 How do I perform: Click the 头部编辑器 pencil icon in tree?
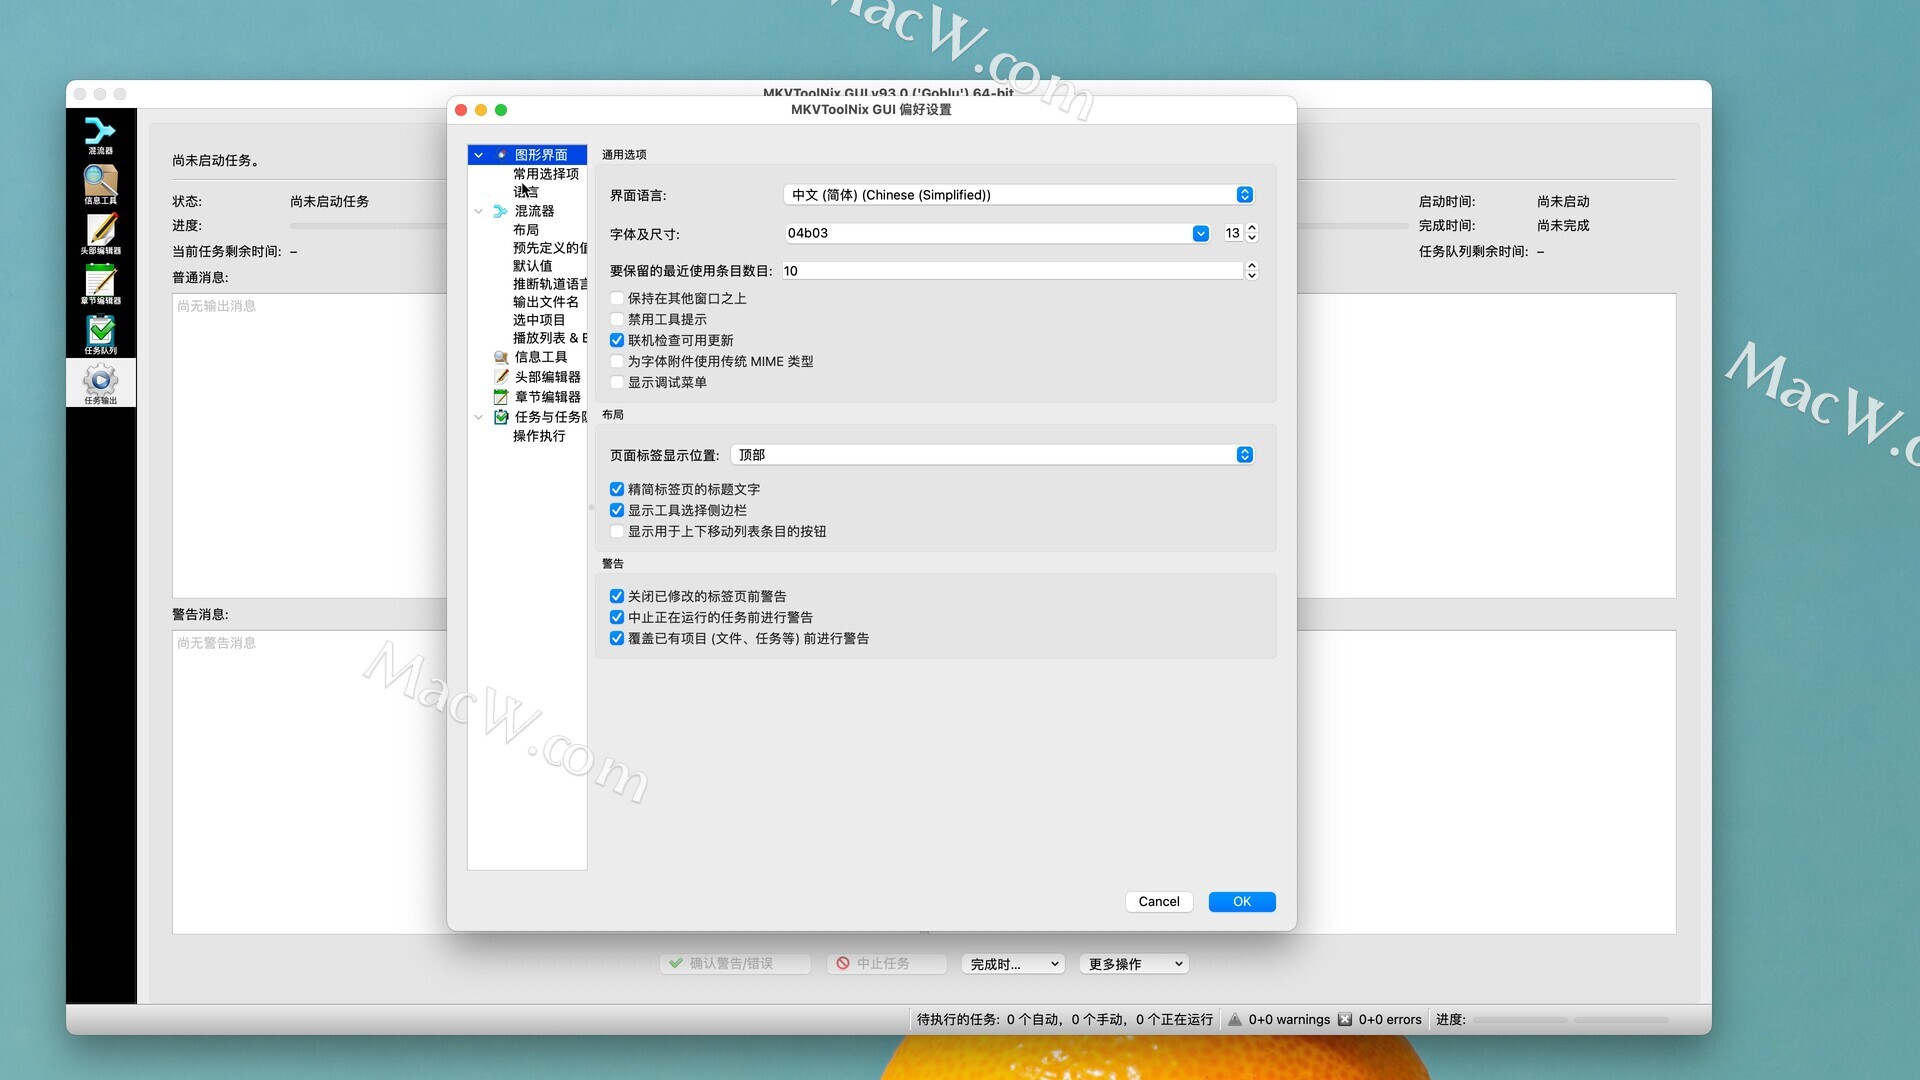coord(501,377)
